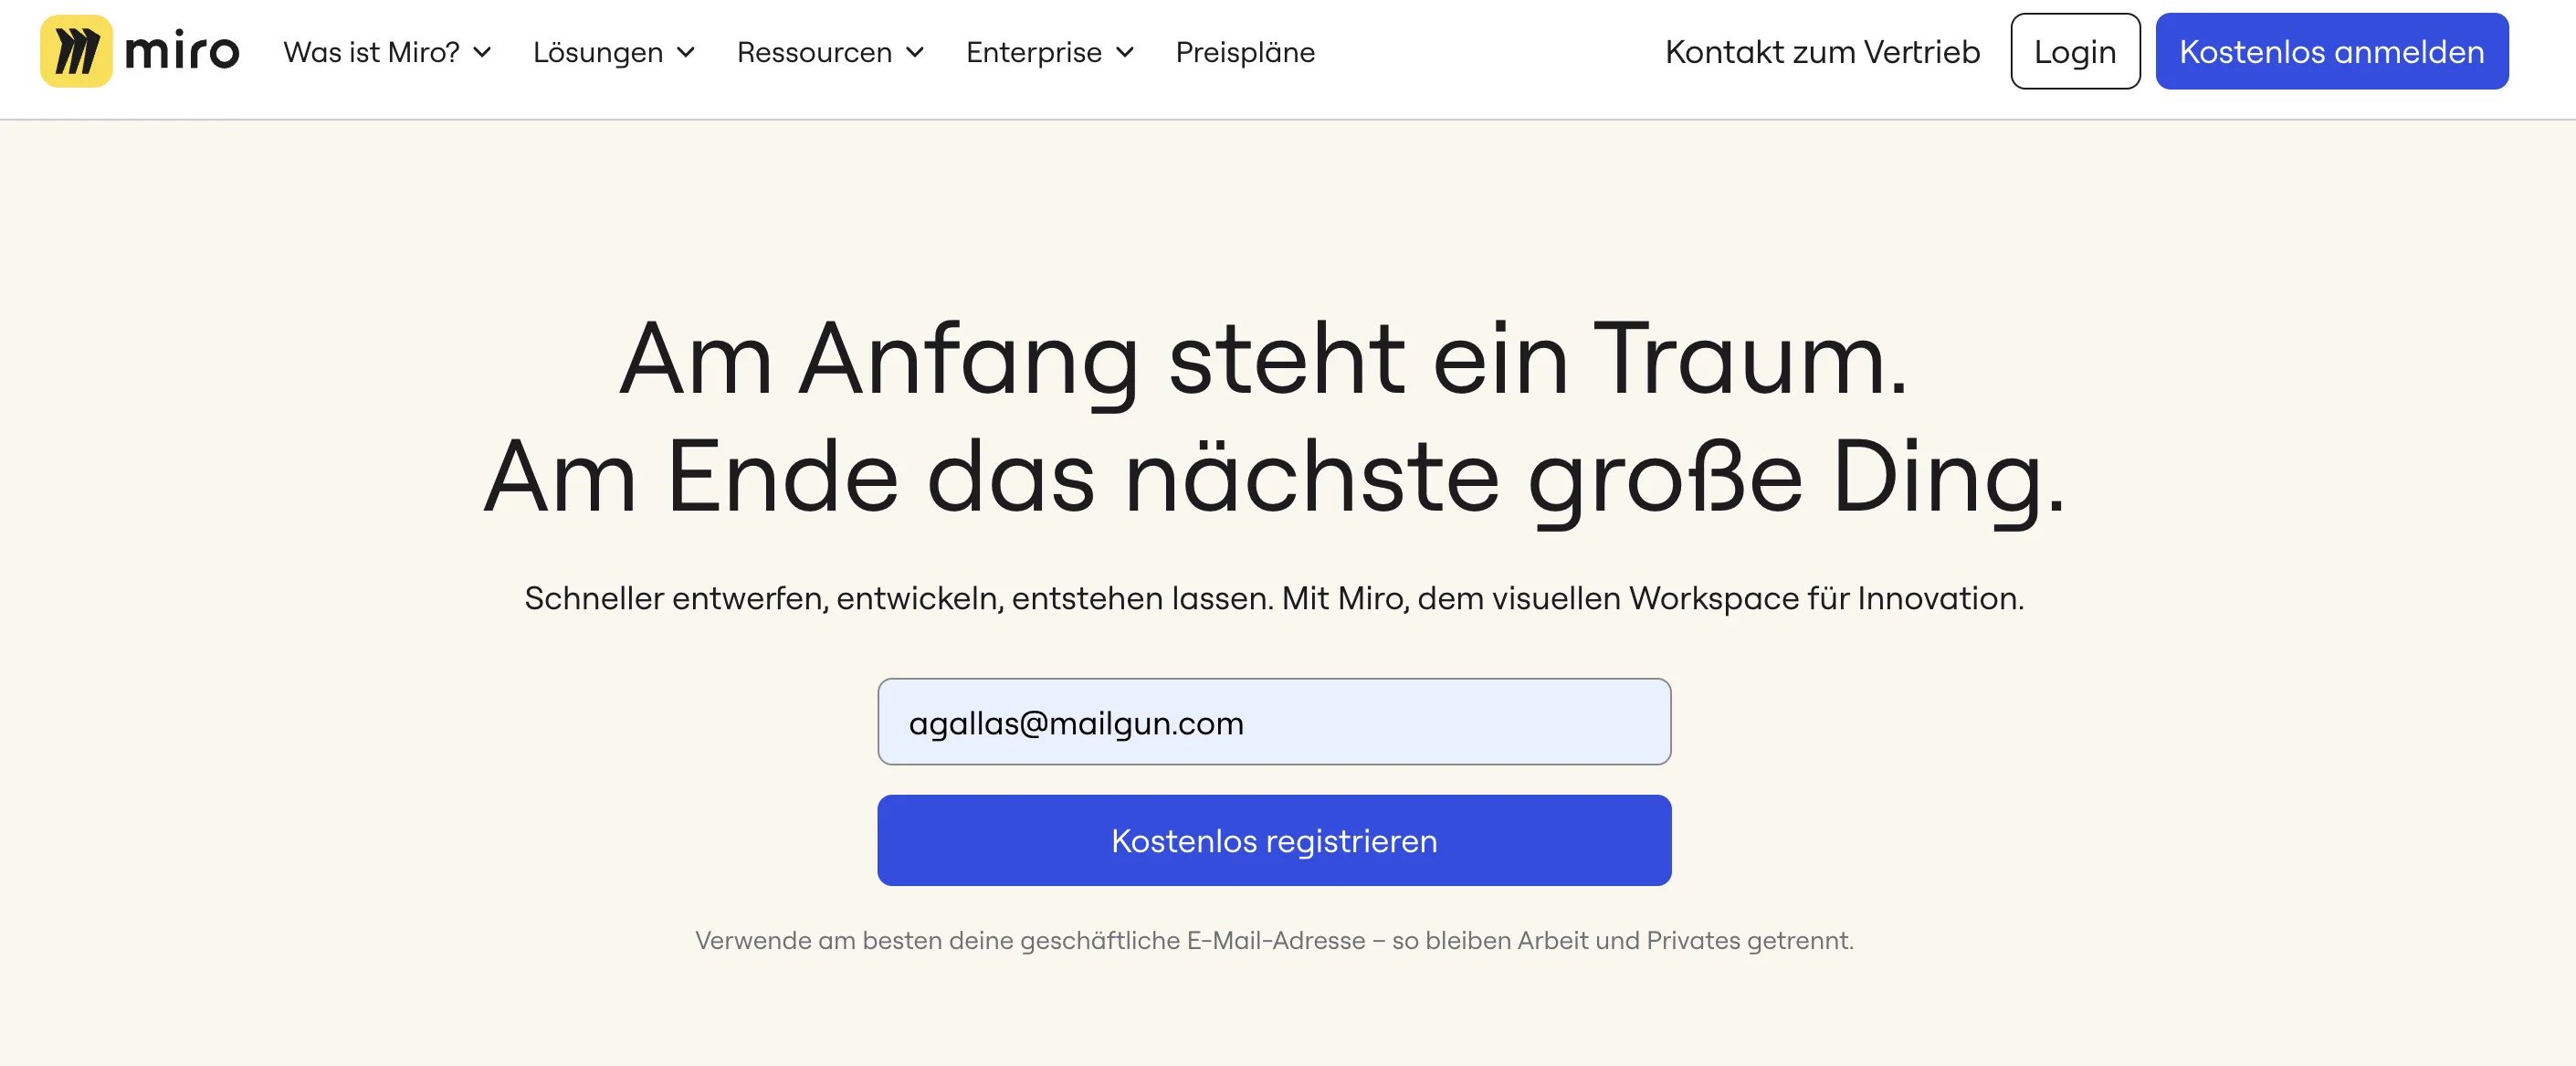Expand the chevron next to Ressourcen
The width and height of the screenshot is (2576, 1066).
click(x=915, y=52)
